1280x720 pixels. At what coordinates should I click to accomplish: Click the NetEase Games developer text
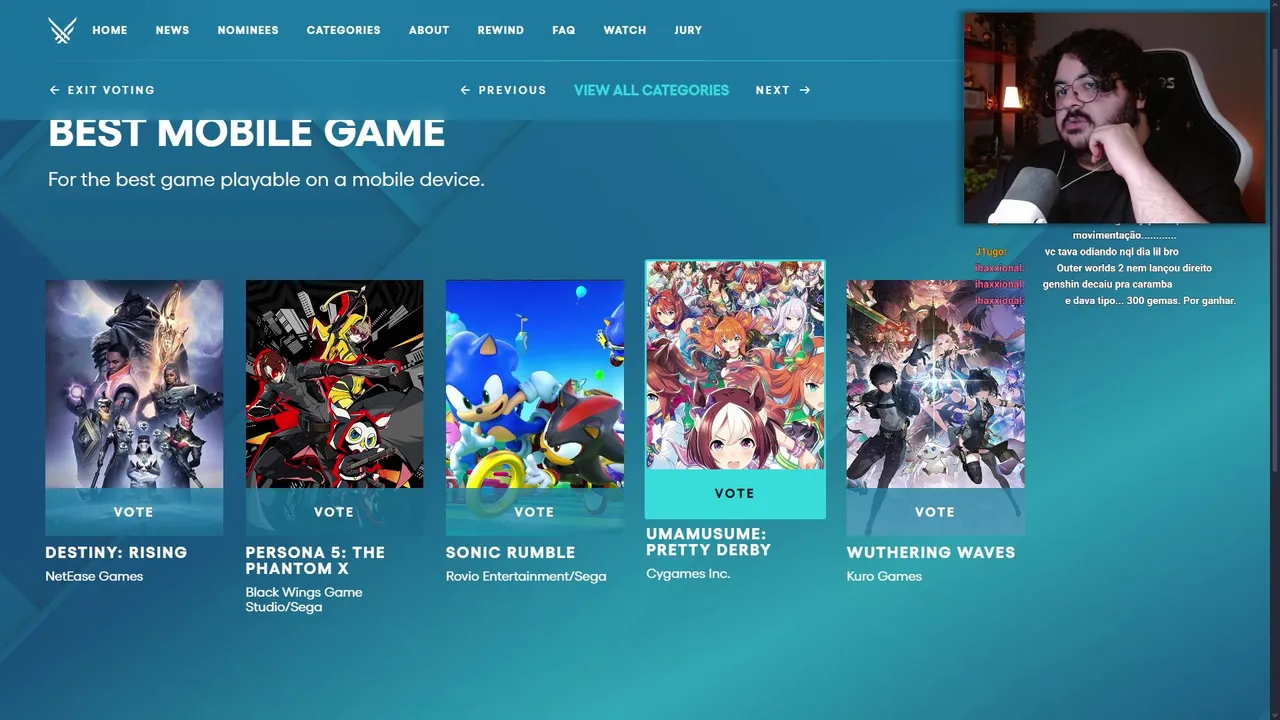click(94, 576)
